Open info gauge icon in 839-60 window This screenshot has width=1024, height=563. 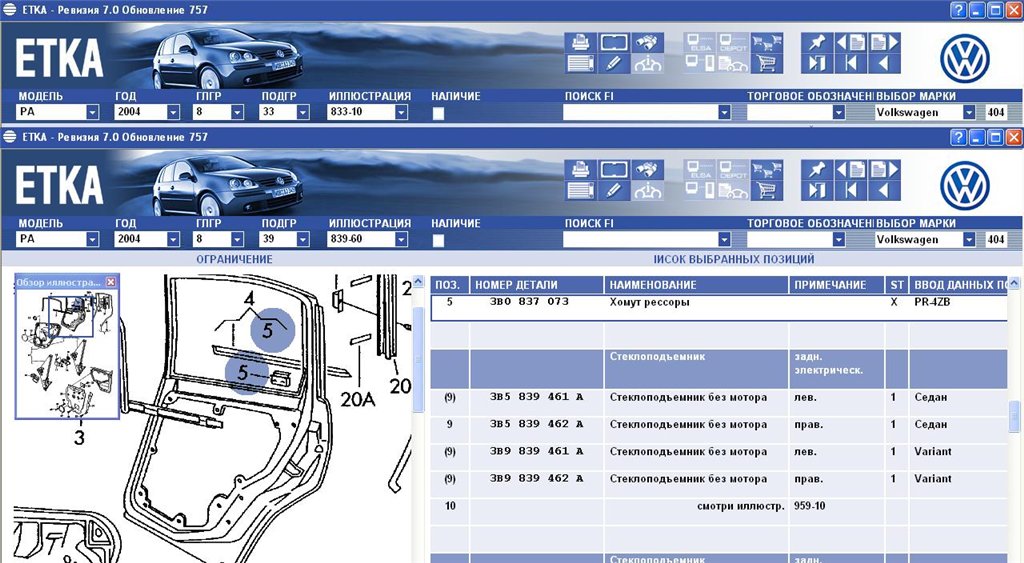[647, 191]
